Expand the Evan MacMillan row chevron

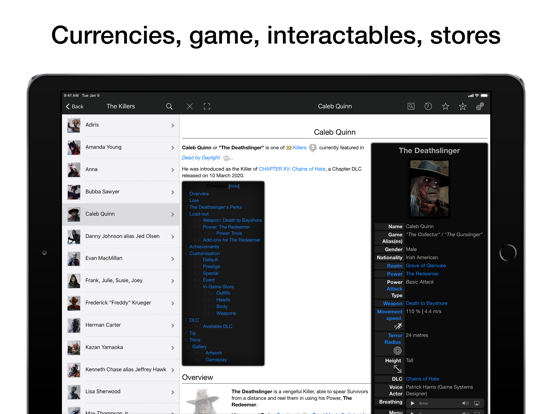point(172,259)
